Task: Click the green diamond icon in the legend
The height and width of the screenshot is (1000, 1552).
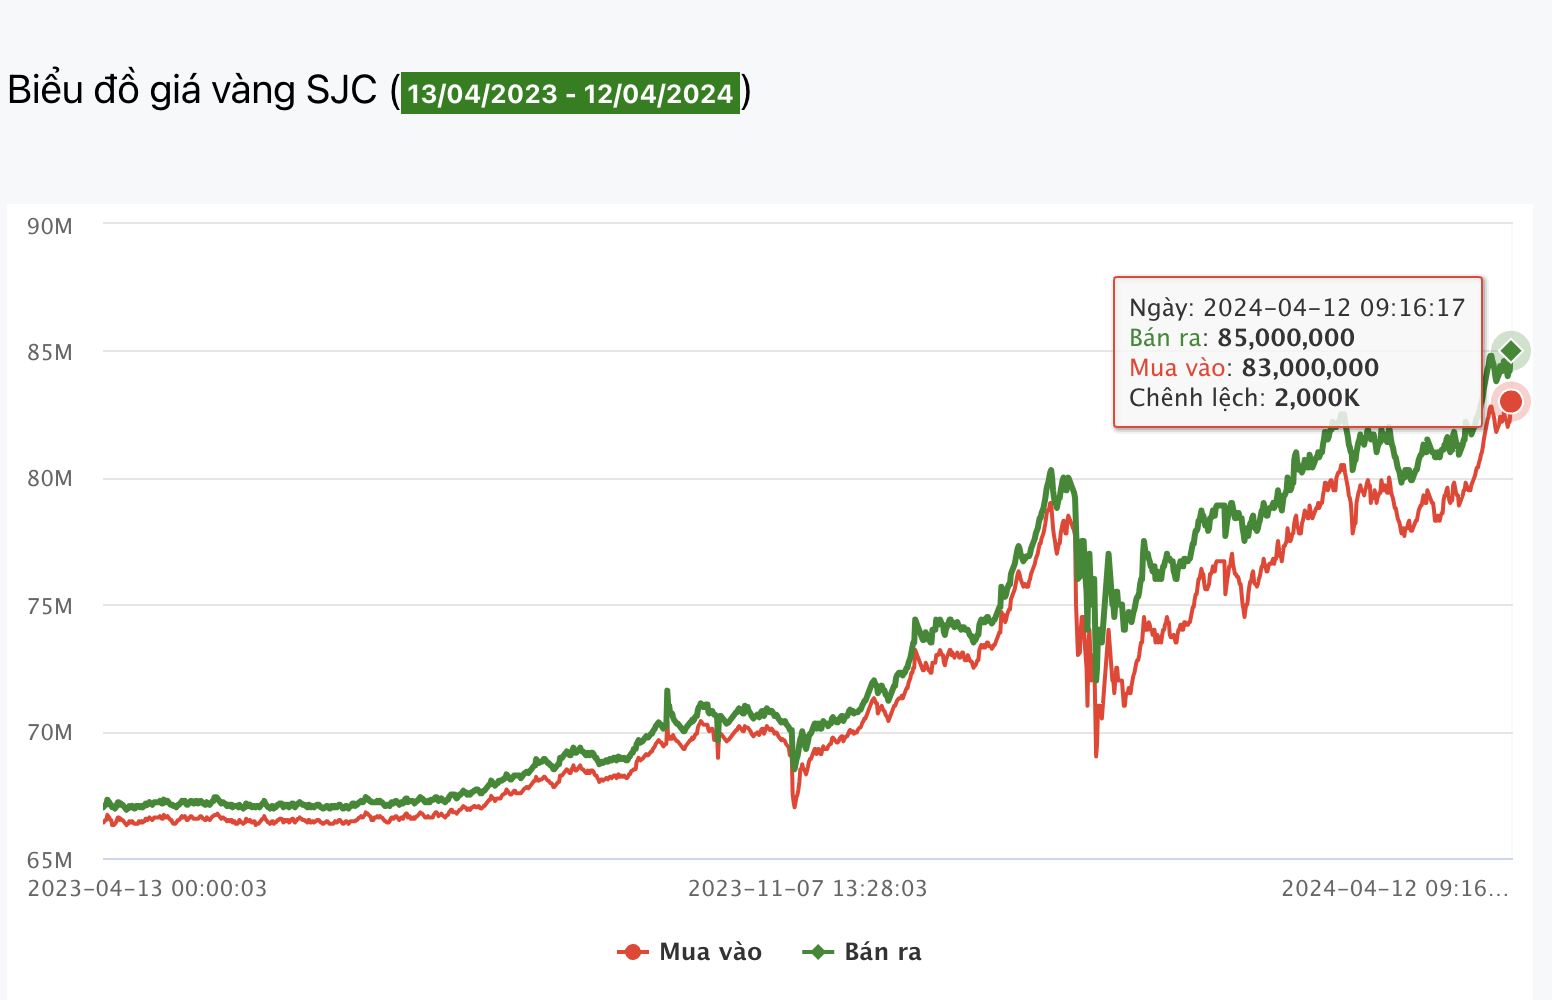Action: click(x=817, y=952)
